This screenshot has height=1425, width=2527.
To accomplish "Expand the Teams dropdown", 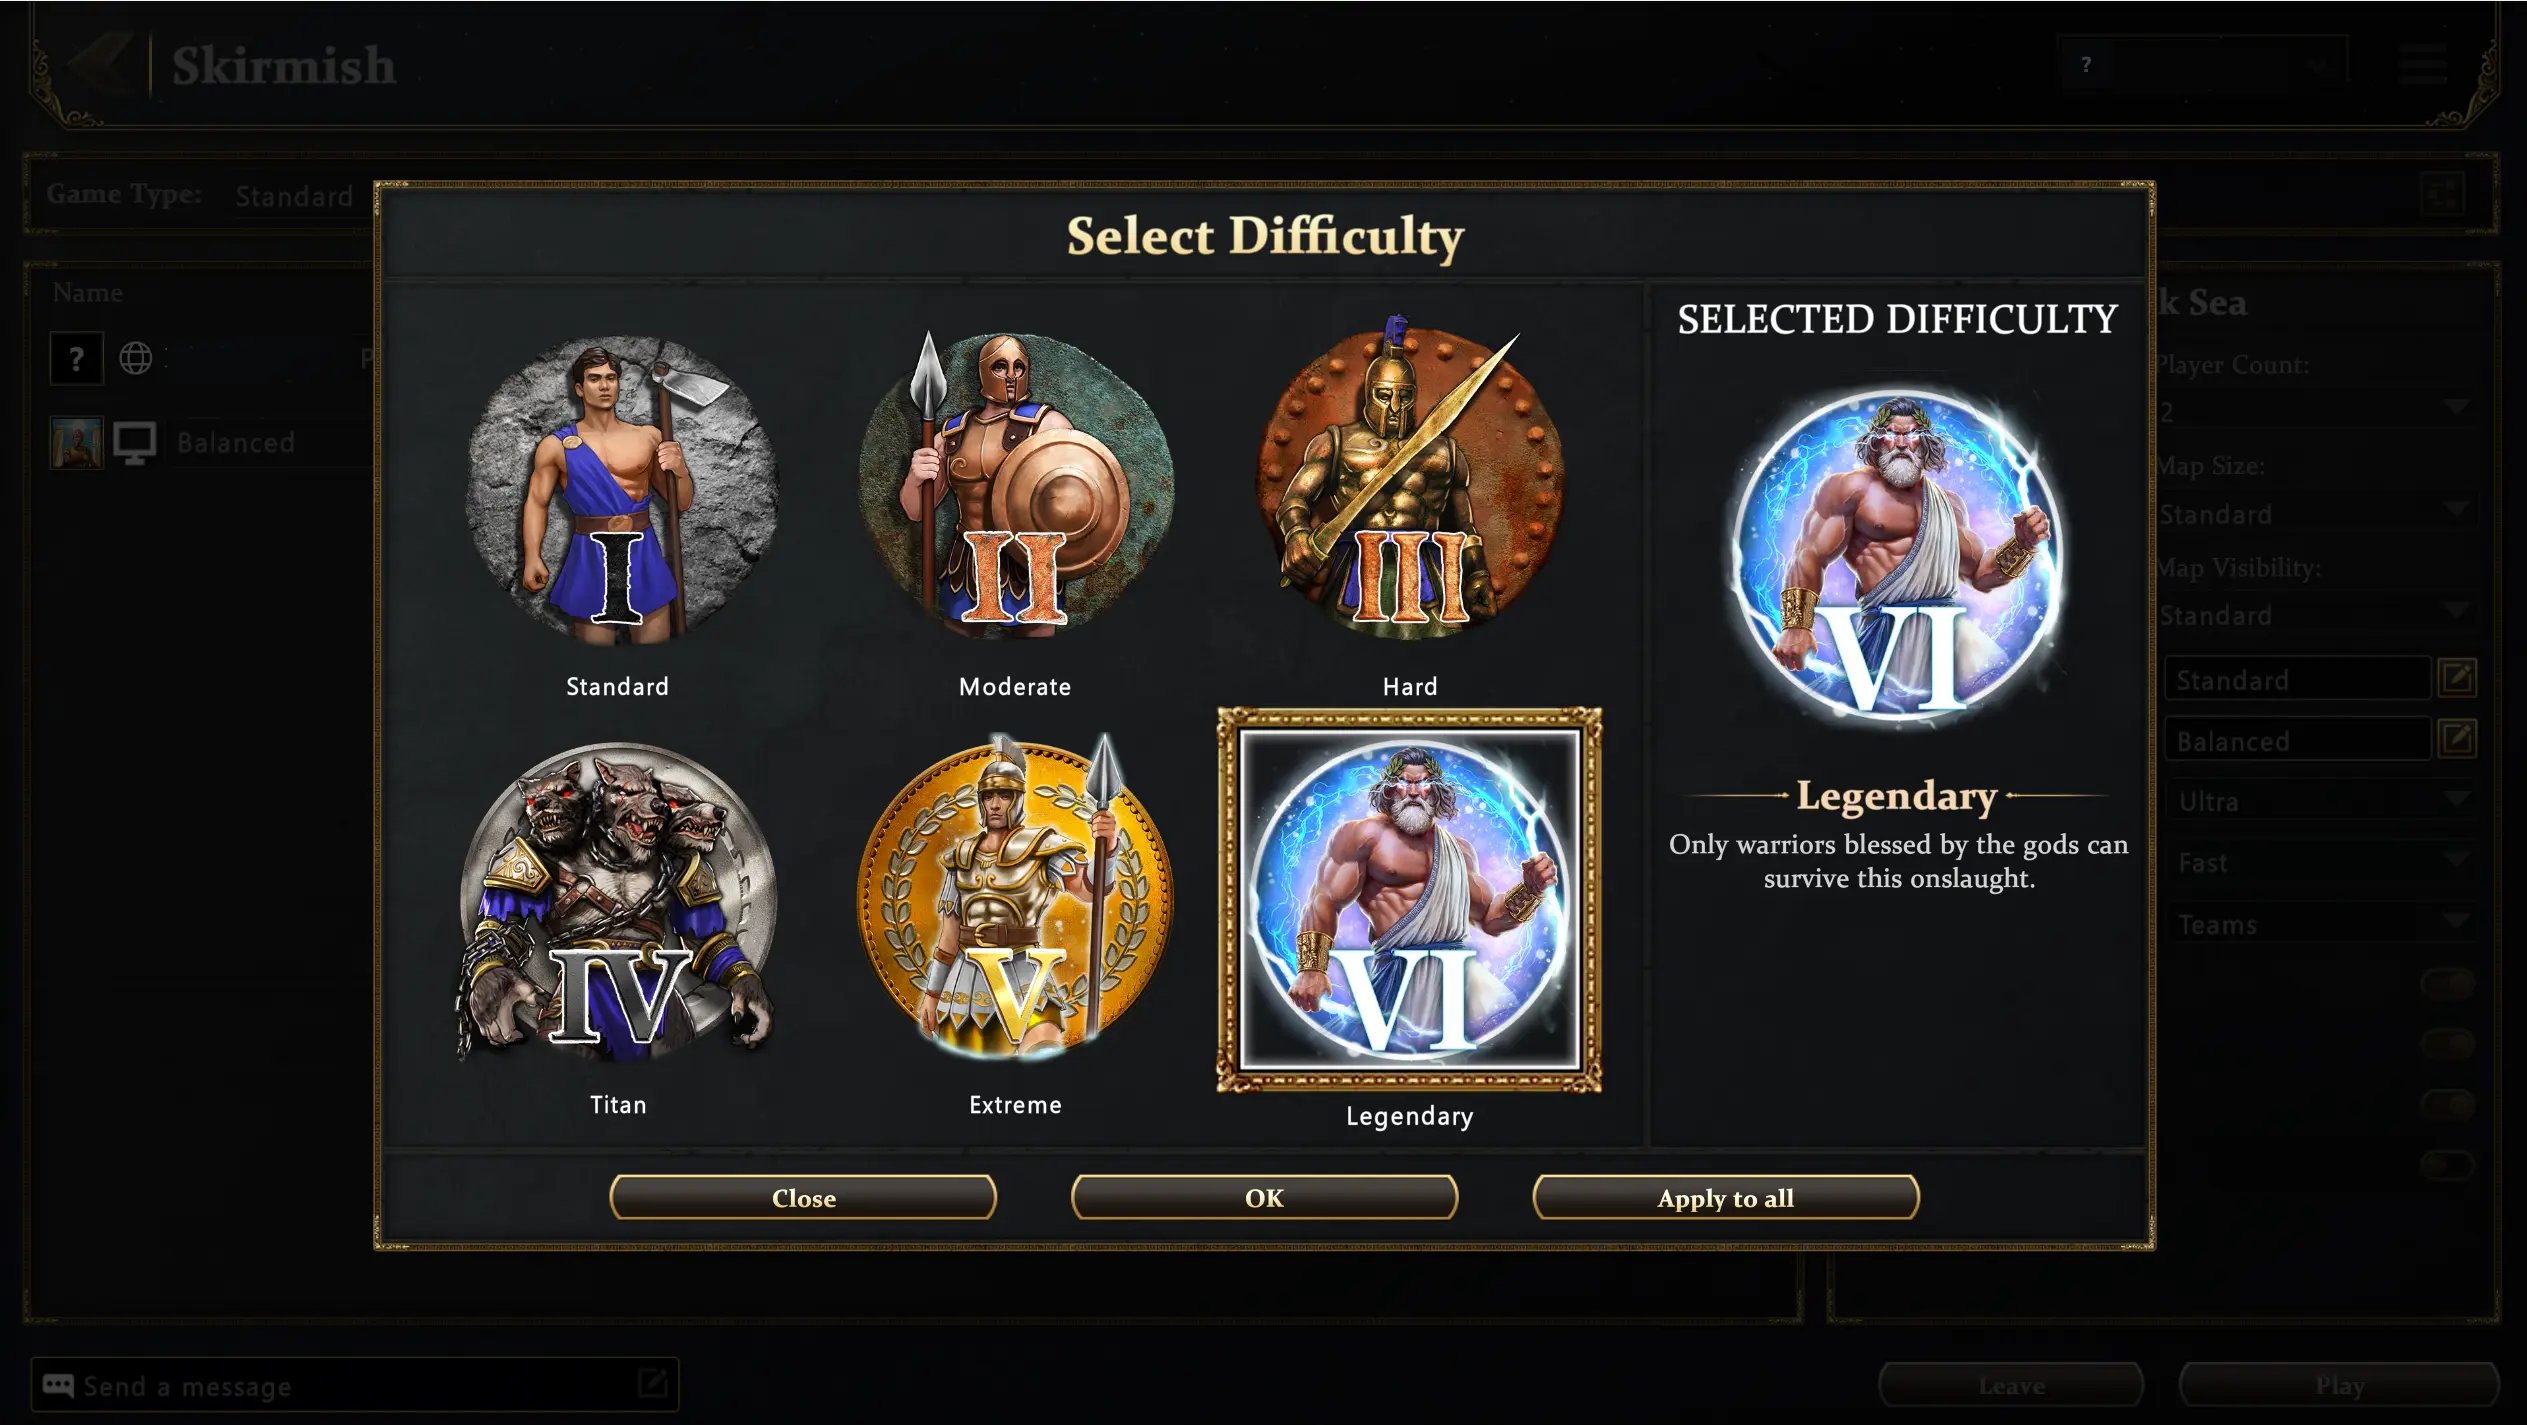I will (2320, 924).
